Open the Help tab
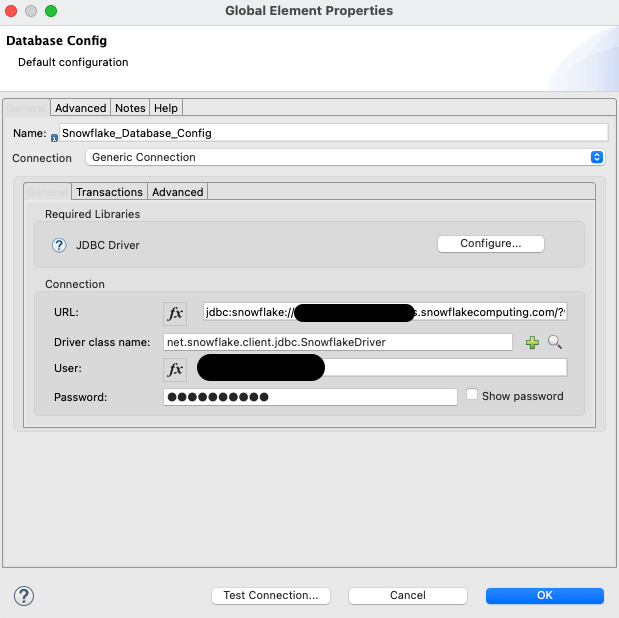Image resolution: width=619 pixels, height=618 pixels. point(165,108)
